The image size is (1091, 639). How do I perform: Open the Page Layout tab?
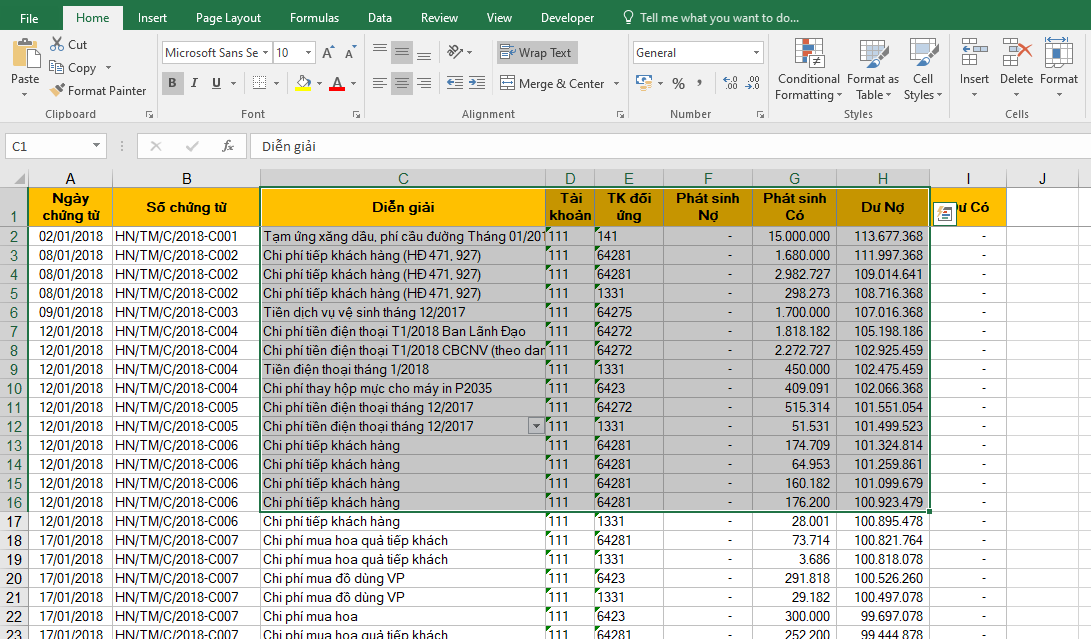228,18
